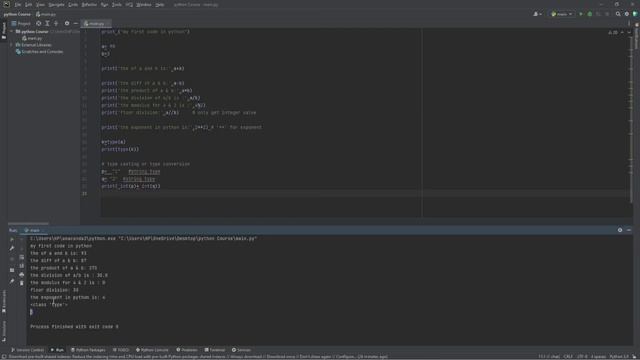
Task: Collapse the python Course project folder
Action: [12, 31]
